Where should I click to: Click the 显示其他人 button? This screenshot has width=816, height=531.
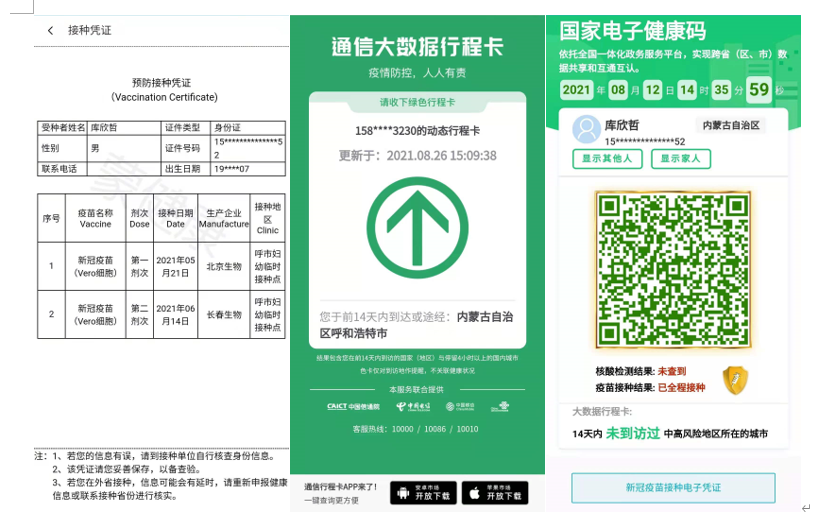click(607, 159)
